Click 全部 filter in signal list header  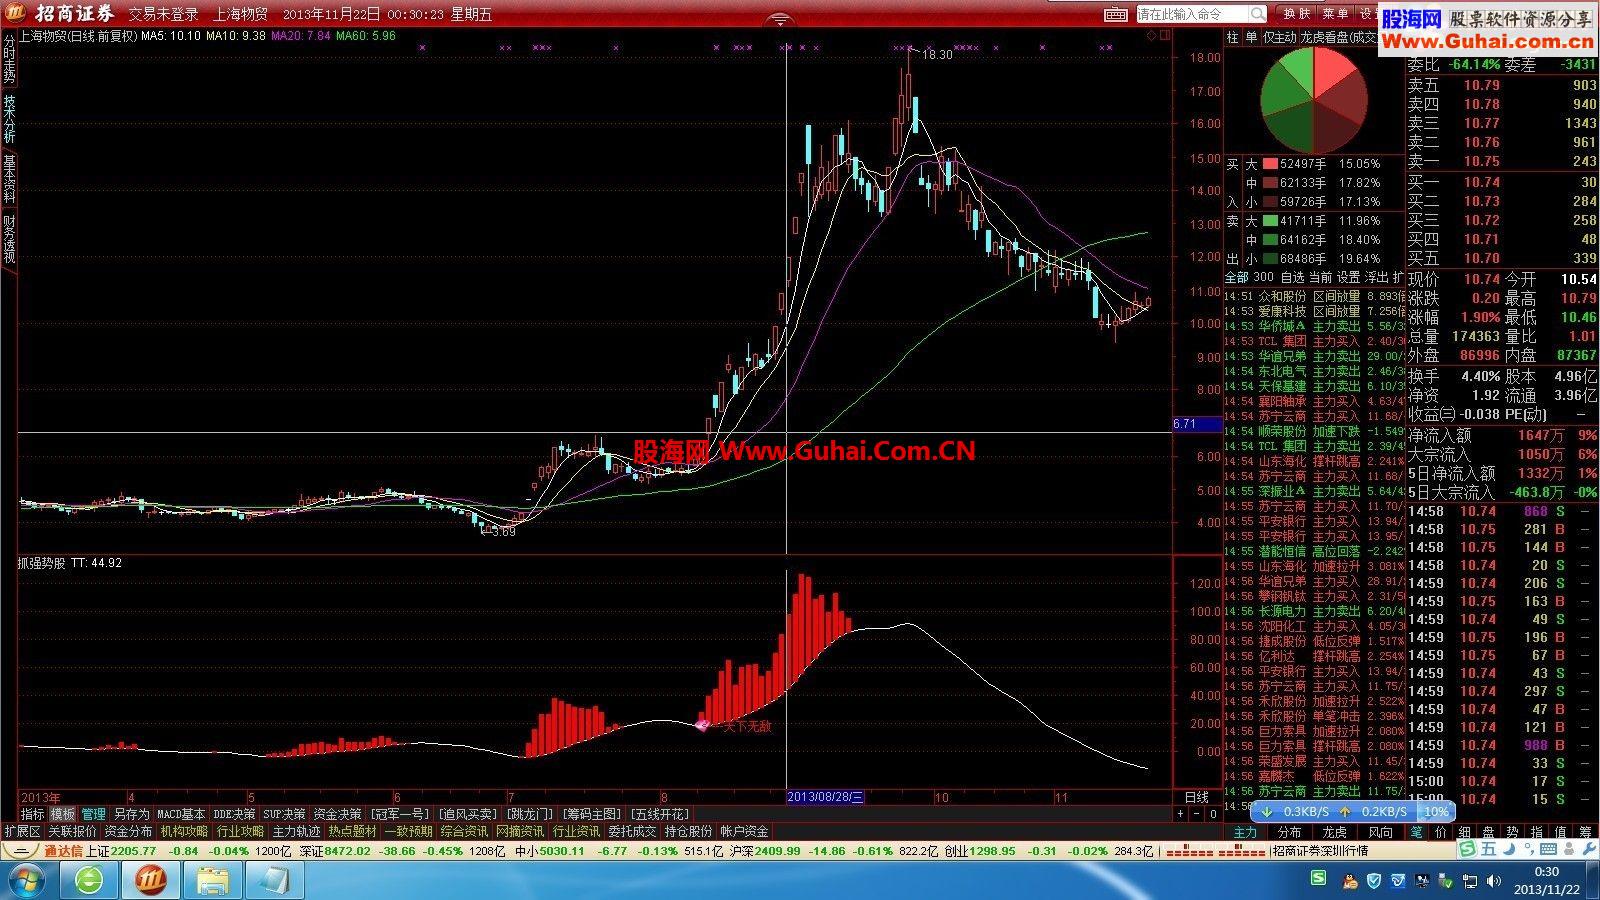1237,277
